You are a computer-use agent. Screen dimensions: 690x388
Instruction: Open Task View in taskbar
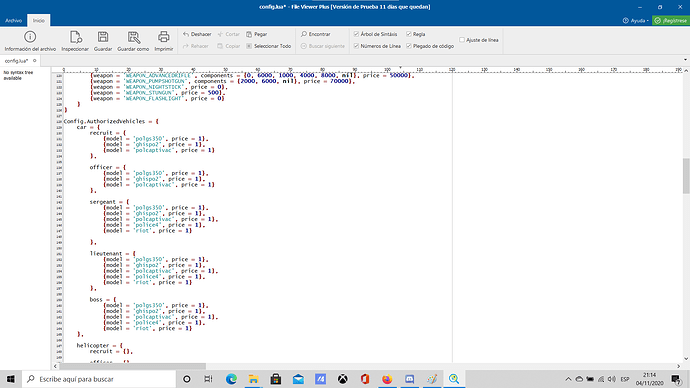tap(209, 379)
